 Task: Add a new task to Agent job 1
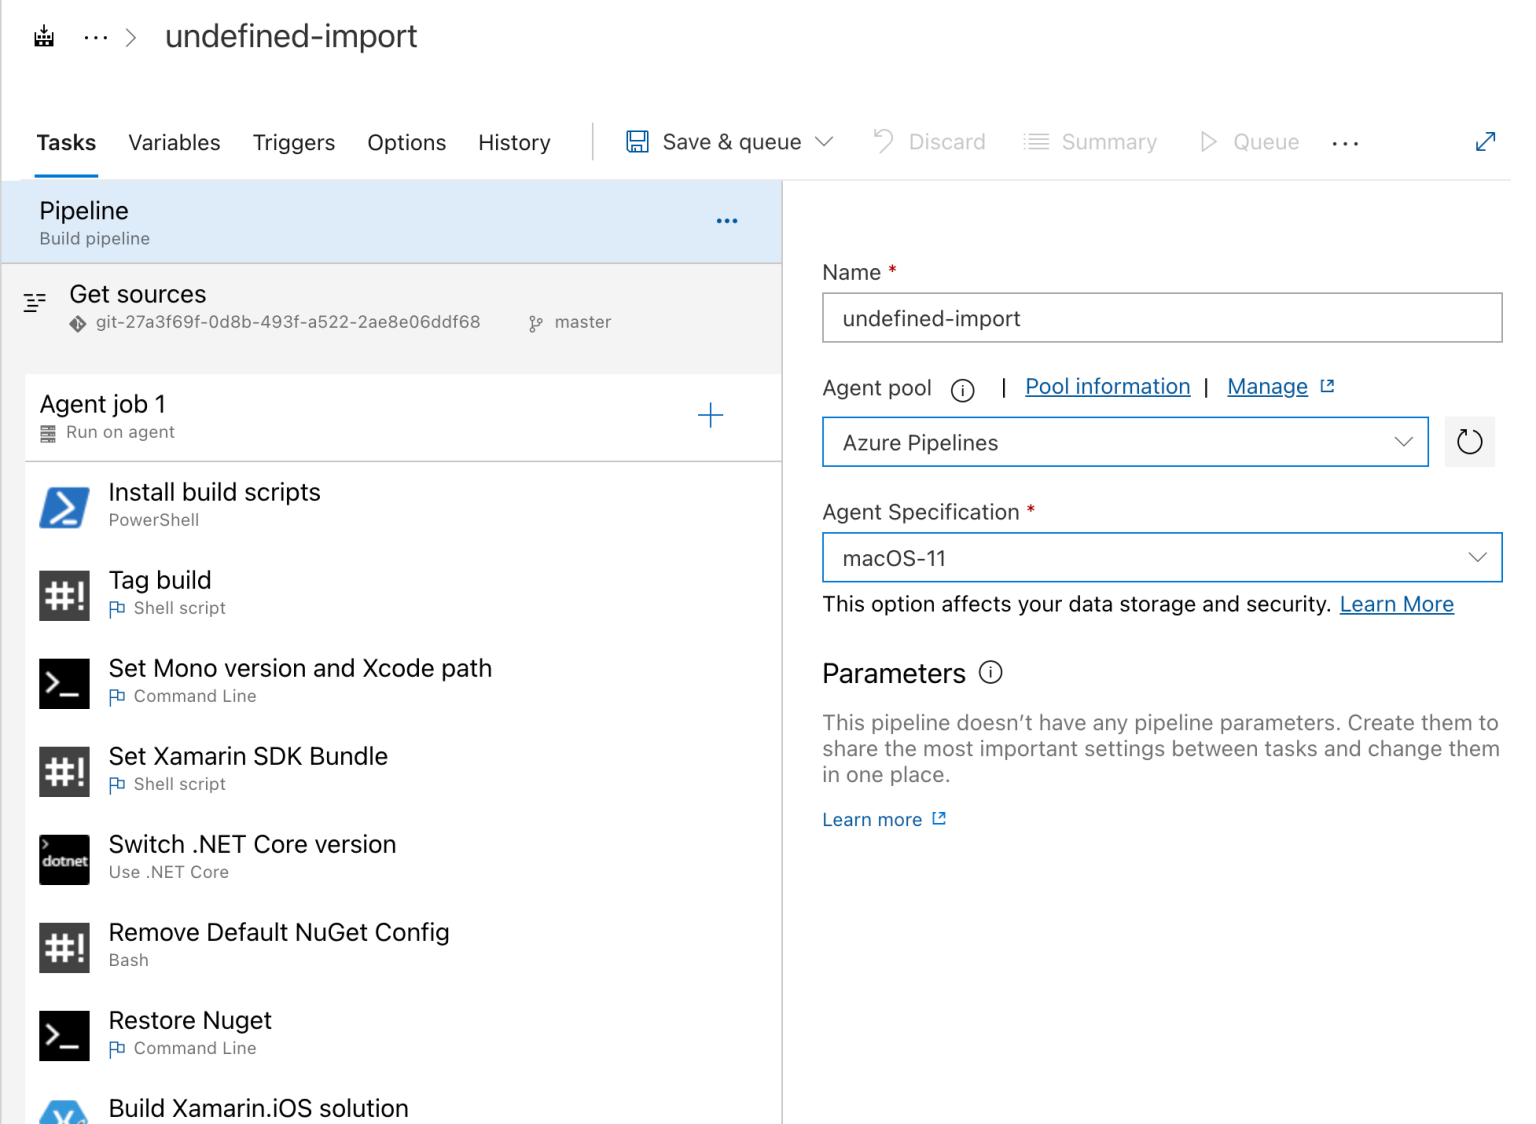pyautogui.click(x=710, y=415)
